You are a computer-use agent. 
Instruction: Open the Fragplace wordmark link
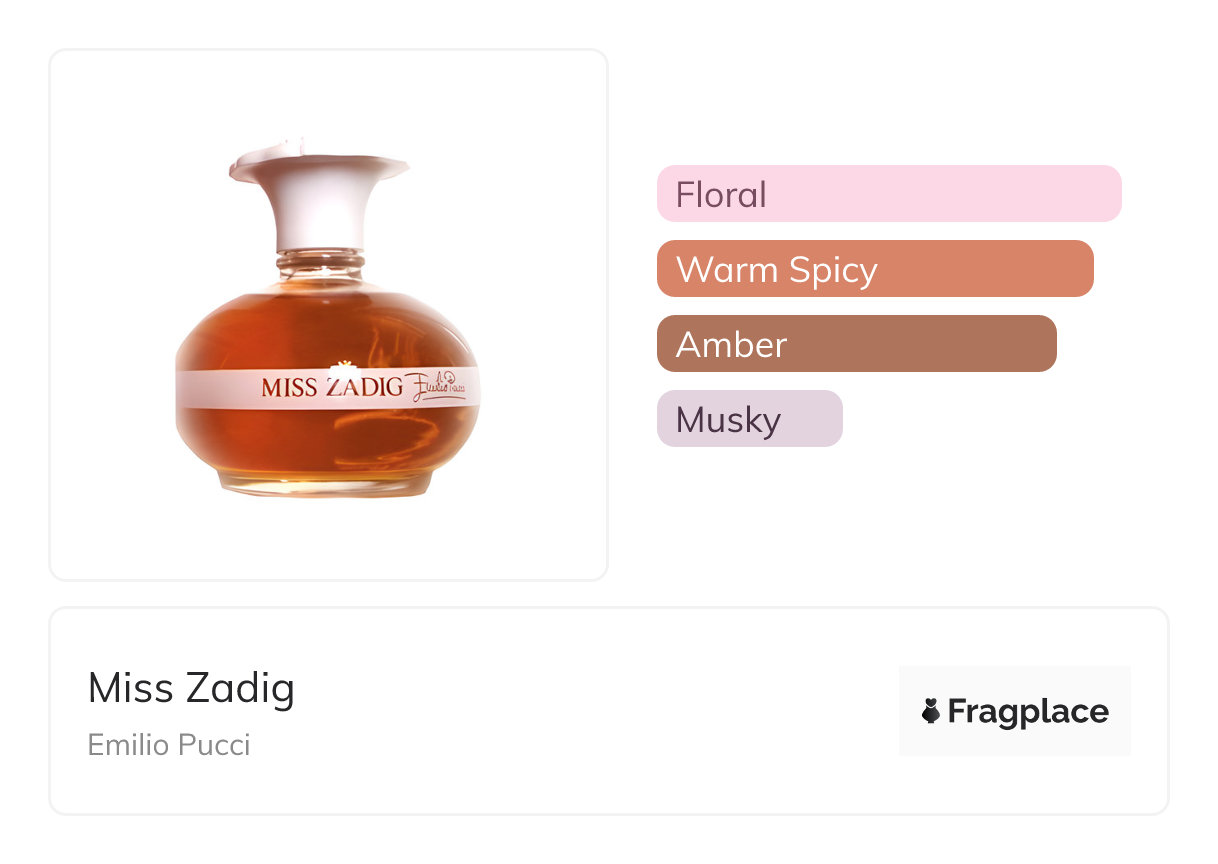tap(1028, 711)
